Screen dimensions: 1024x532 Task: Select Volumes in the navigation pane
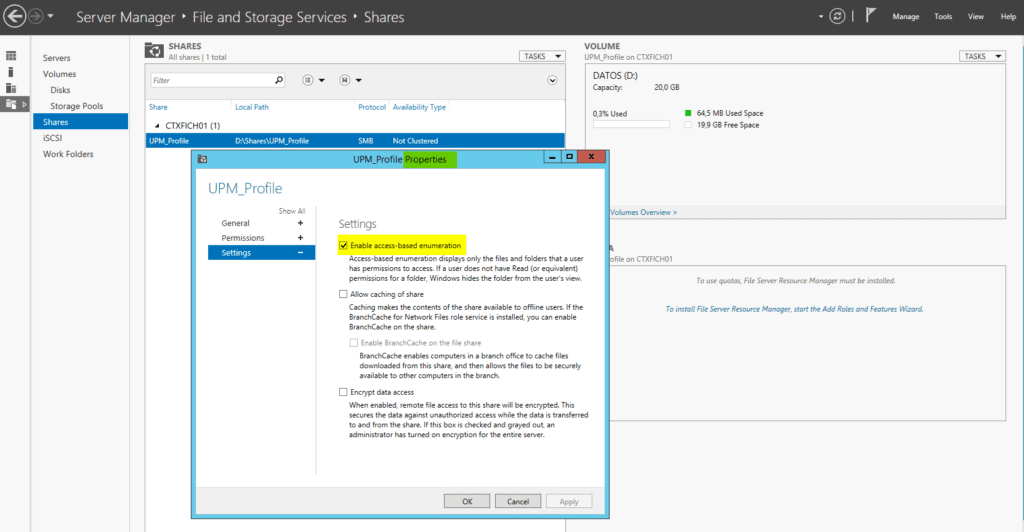tap(59, 74)
